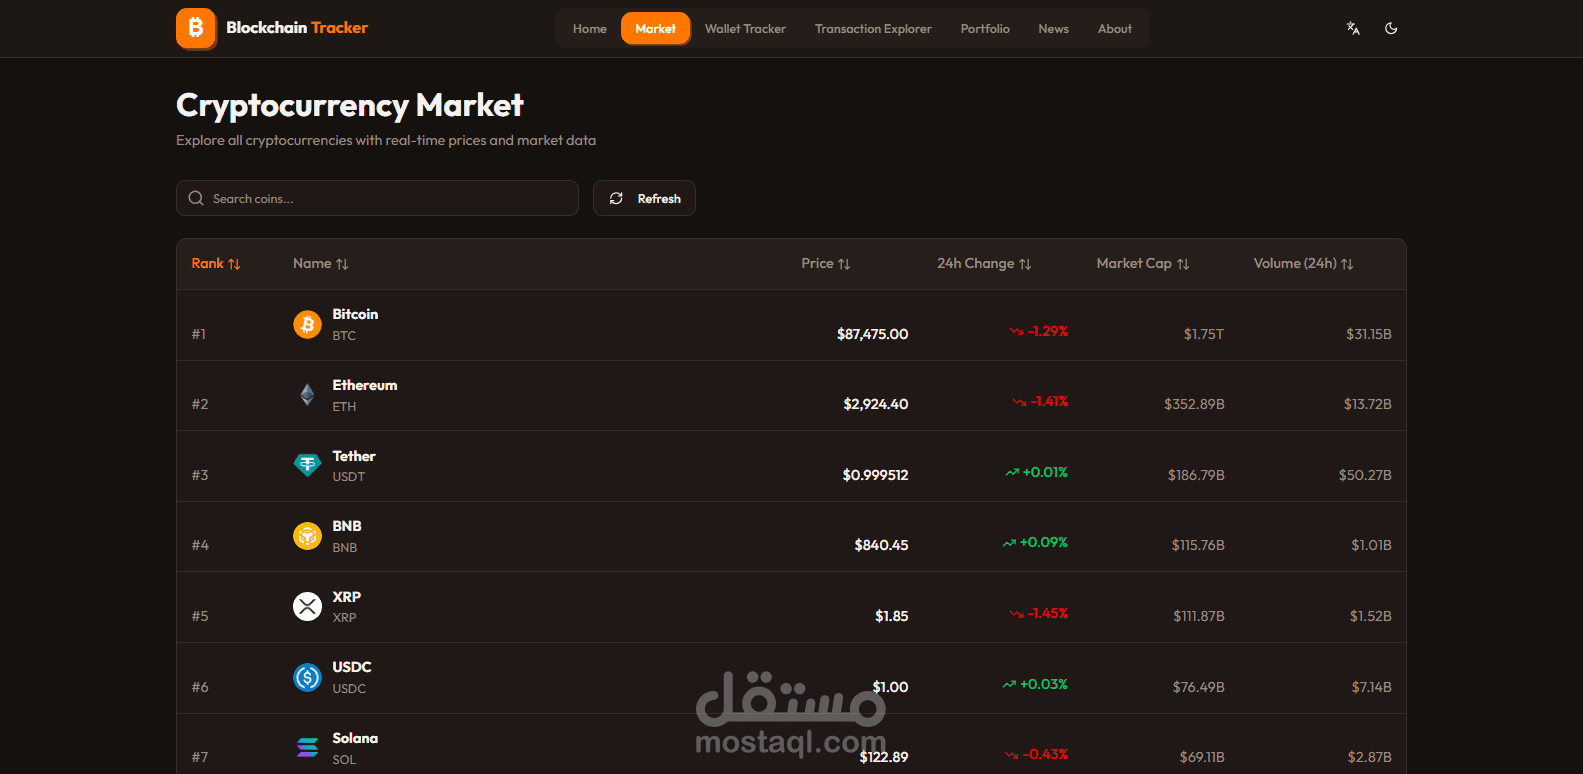Click the USDC uptrend arrow icon

click(1009, 684)
